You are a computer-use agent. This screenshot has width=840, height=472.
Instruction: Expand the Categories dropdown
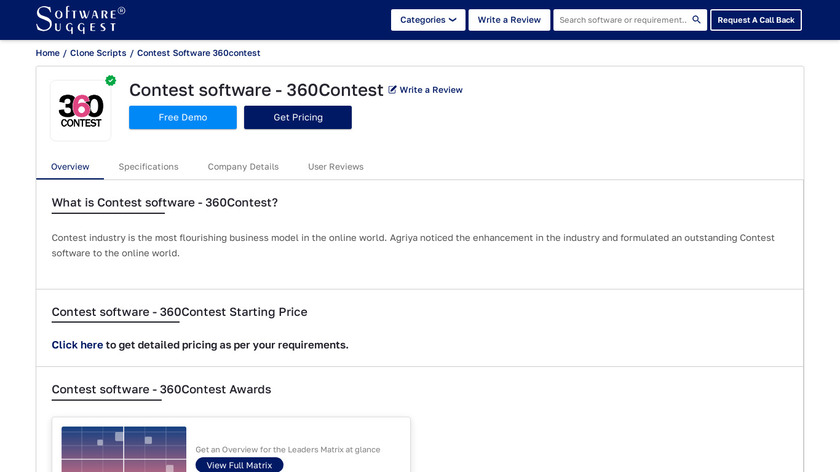(x=428, y=20)
